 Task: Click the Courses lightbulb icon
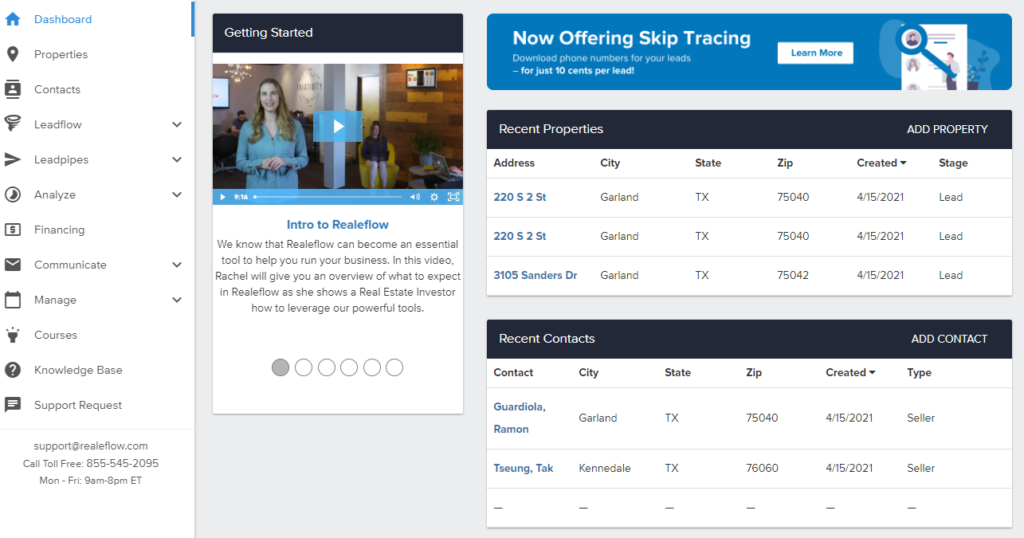pos(12,335)
